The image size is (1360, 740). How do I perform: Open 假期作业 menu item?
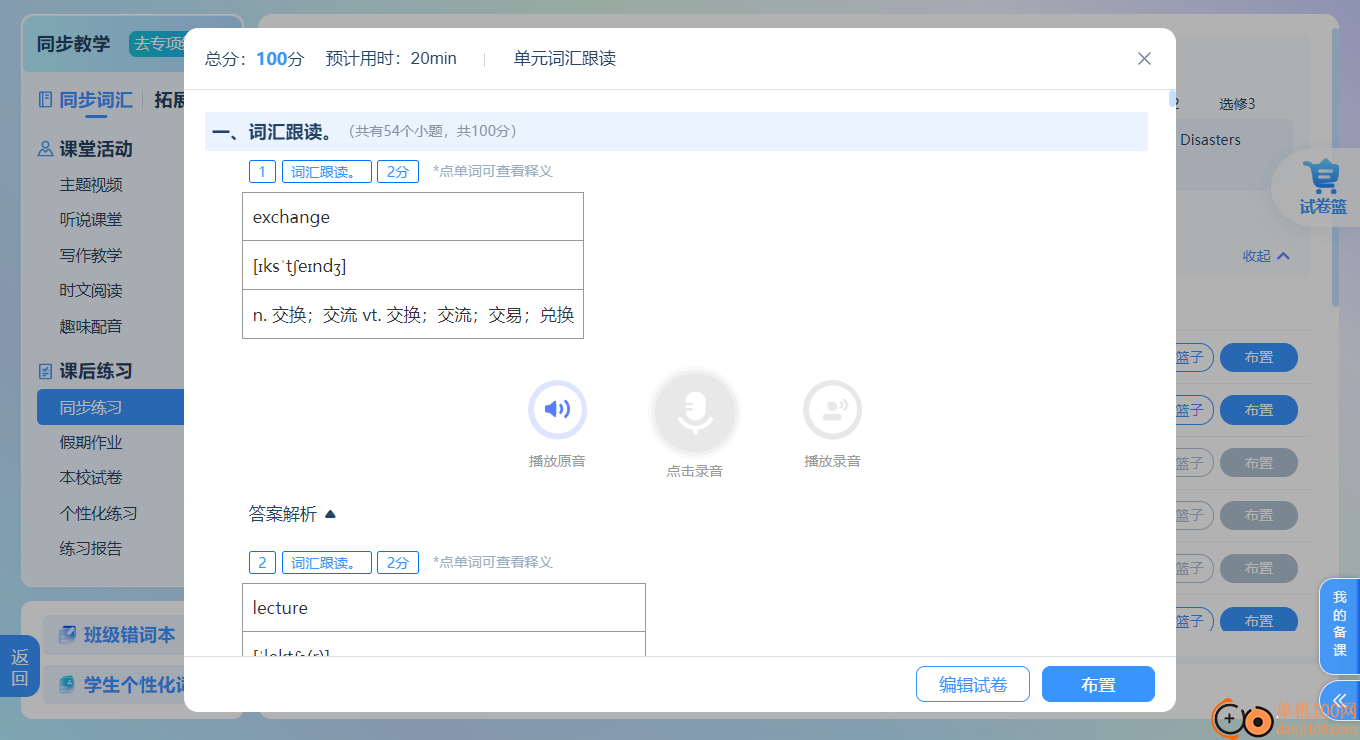tap(91, 442)
